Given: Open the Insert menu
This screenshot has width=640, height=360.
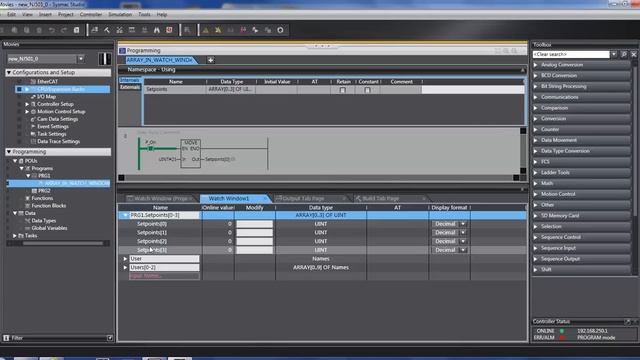Looking at the screenshot, I should coord(45,14).
